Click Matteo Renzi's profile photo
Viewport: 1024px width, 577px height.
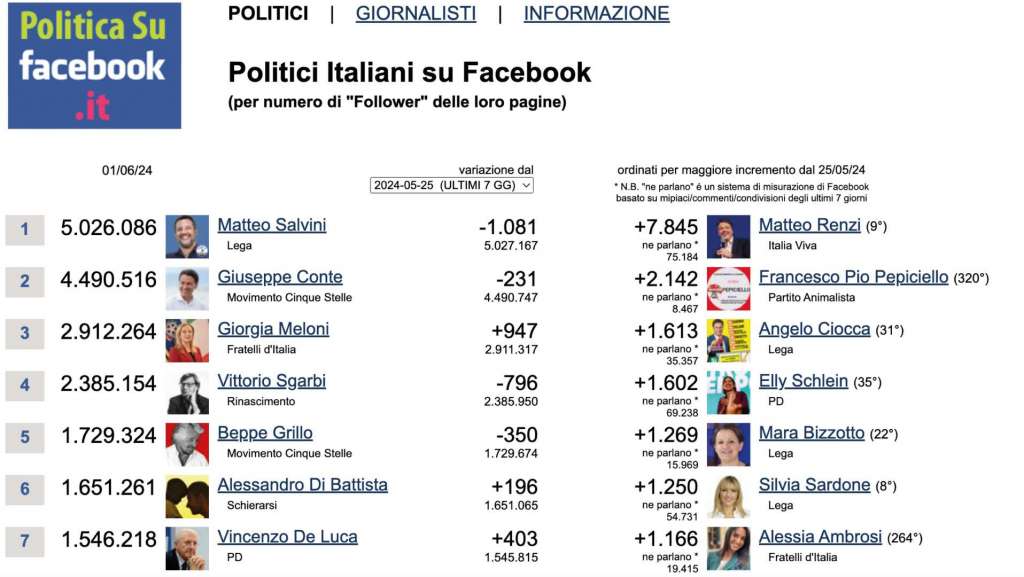pyautogui.click(x=729, y=237)
